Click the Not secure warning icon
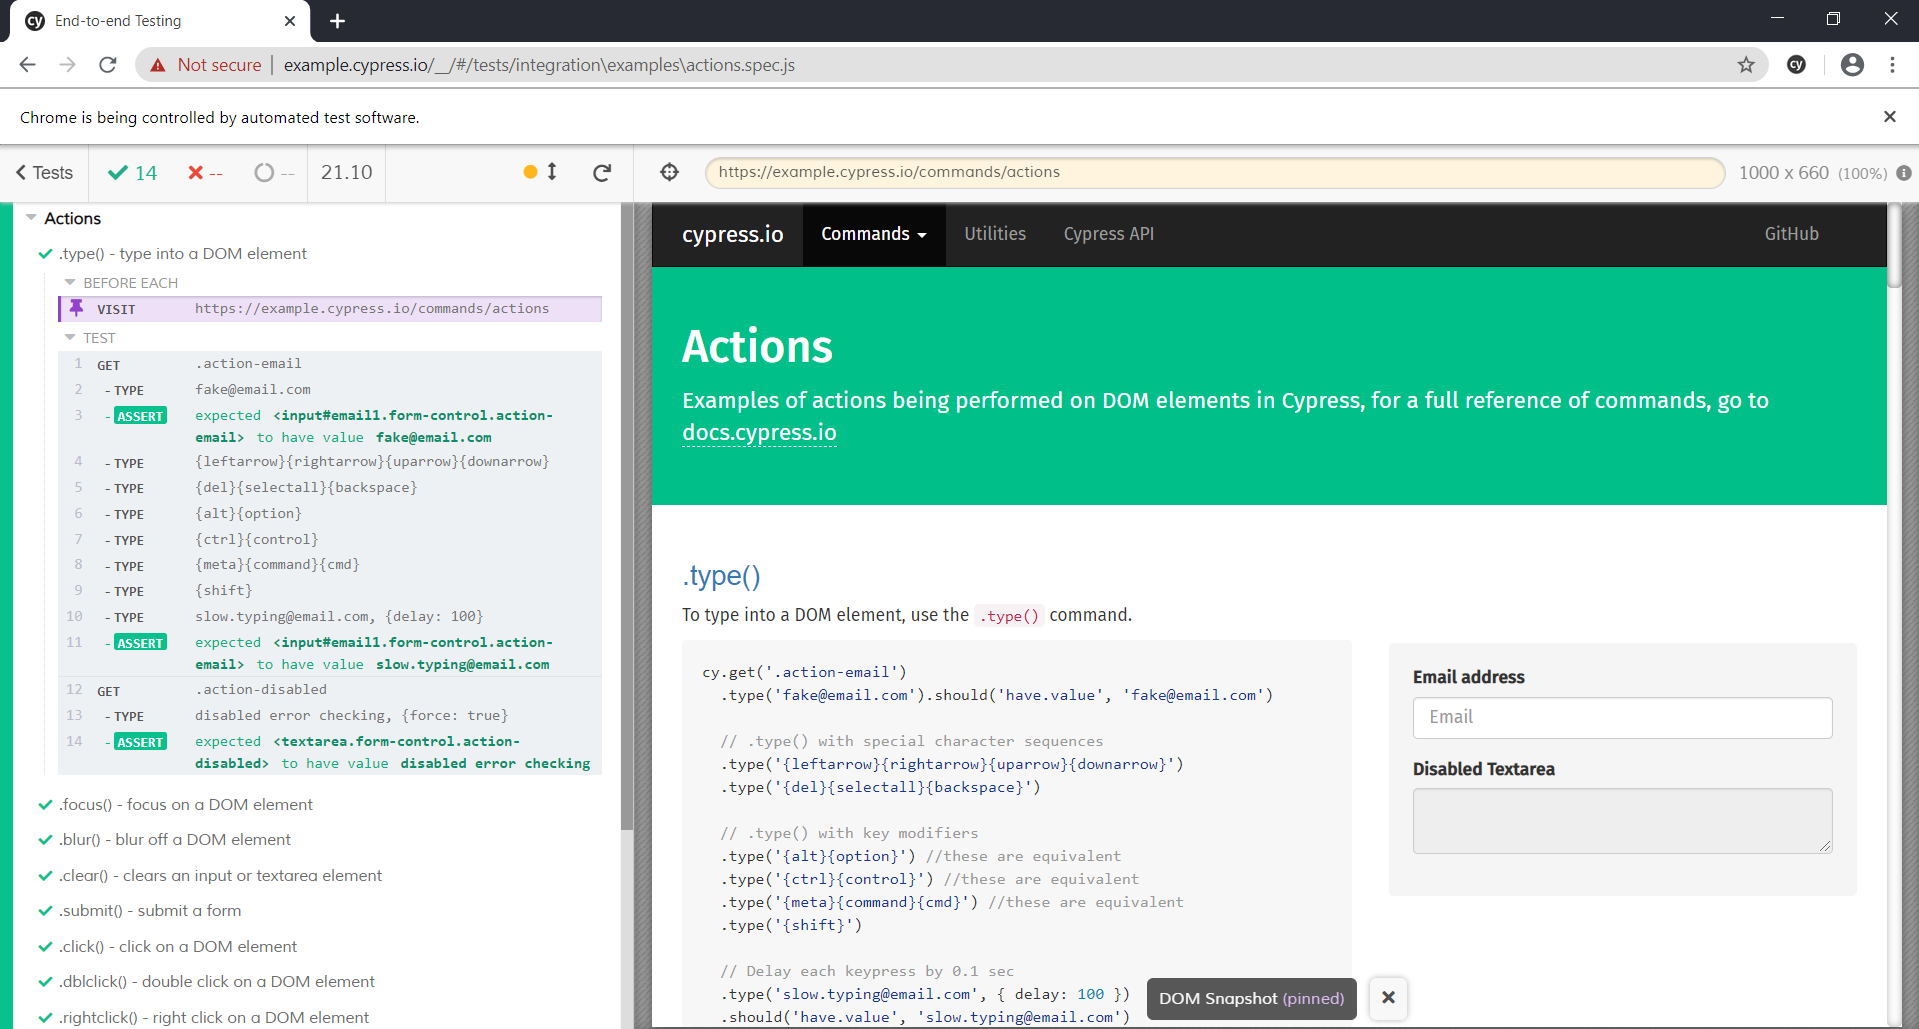Image resolution: width=1919 pixels, height=1029 pixels. point(158,65)
